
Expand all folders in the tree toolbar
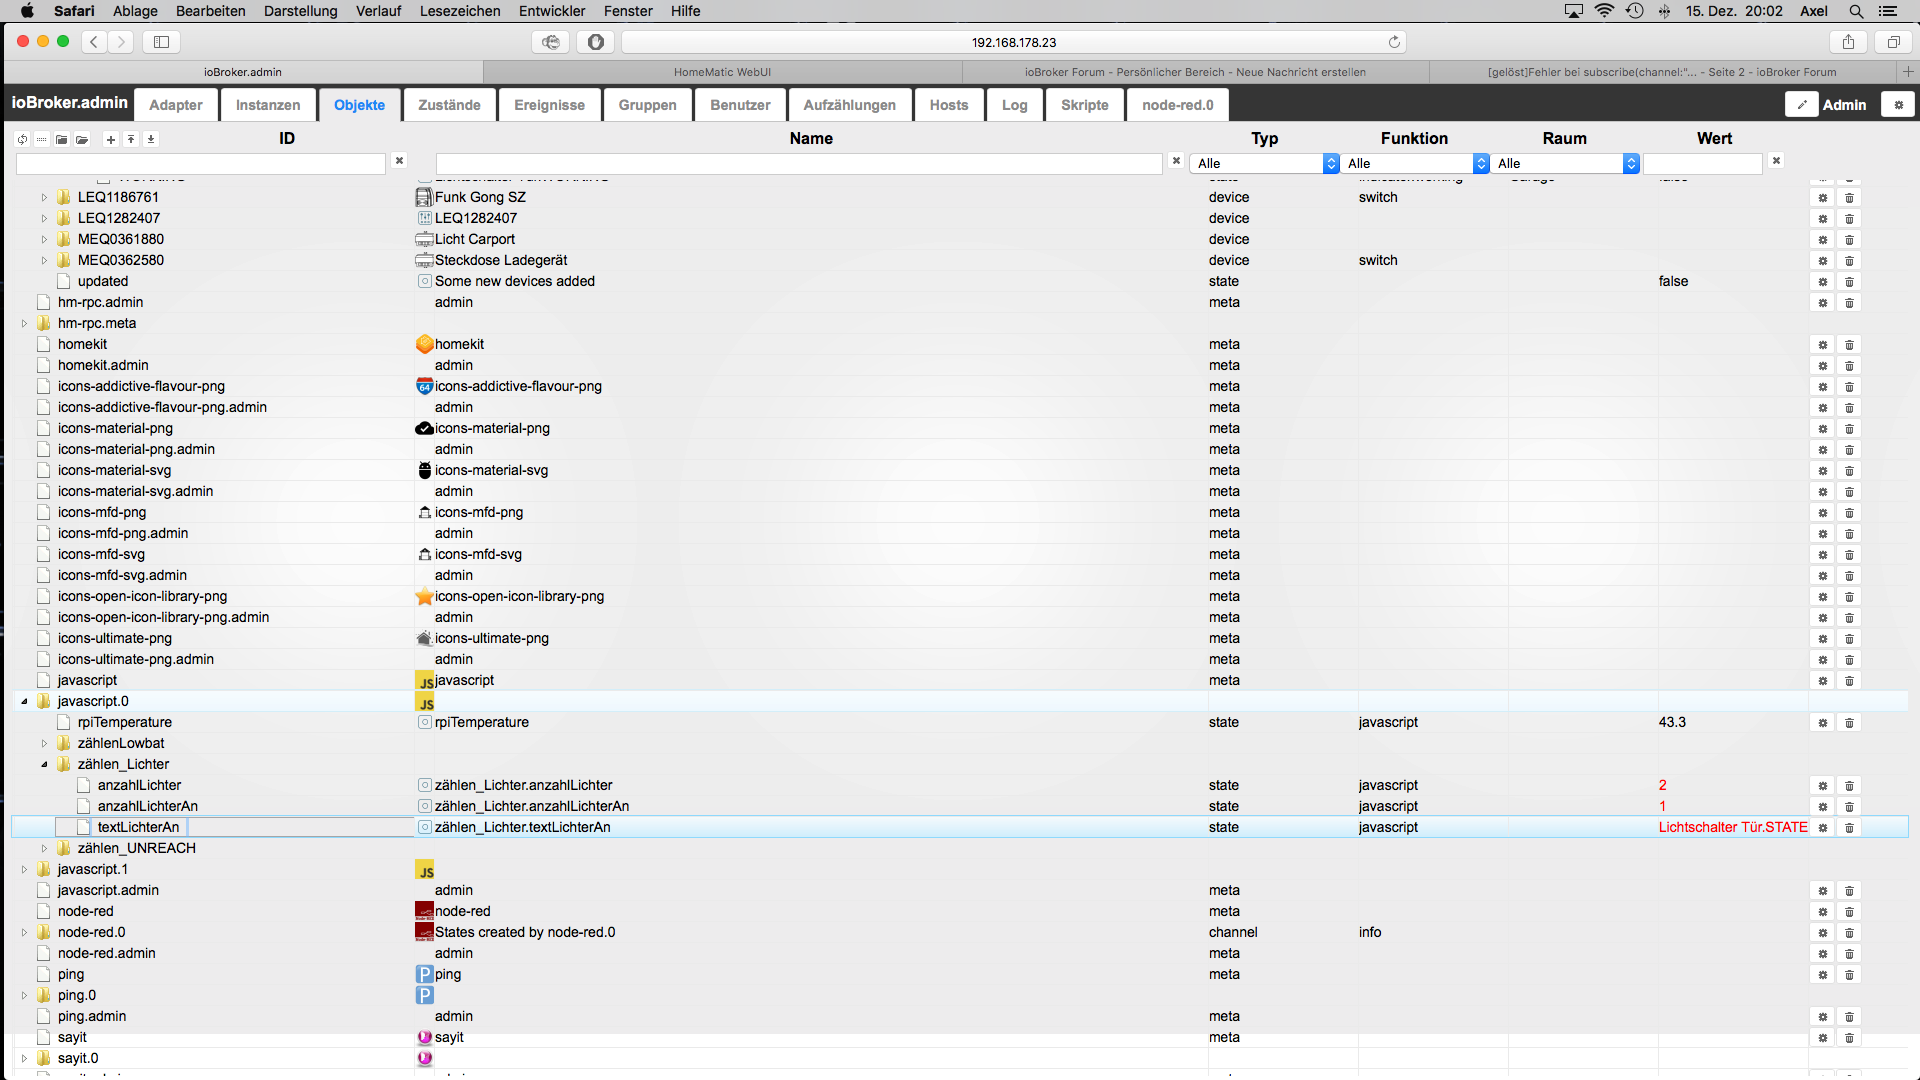(x=82, y=139)
